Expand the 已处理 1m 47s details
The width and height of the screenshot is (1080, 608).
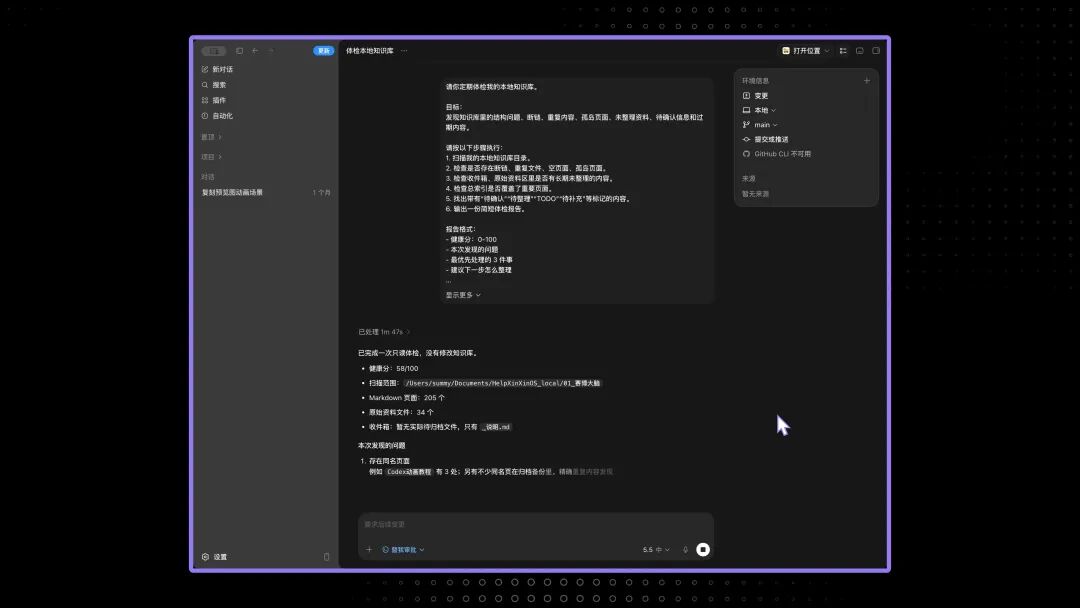pyautogui.click(x=384, y=332)
